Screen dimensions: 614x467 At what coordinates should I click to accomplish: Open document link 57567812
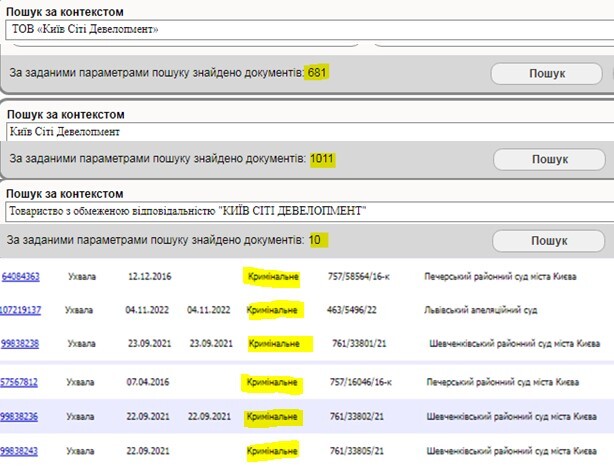tap(21, 382)
